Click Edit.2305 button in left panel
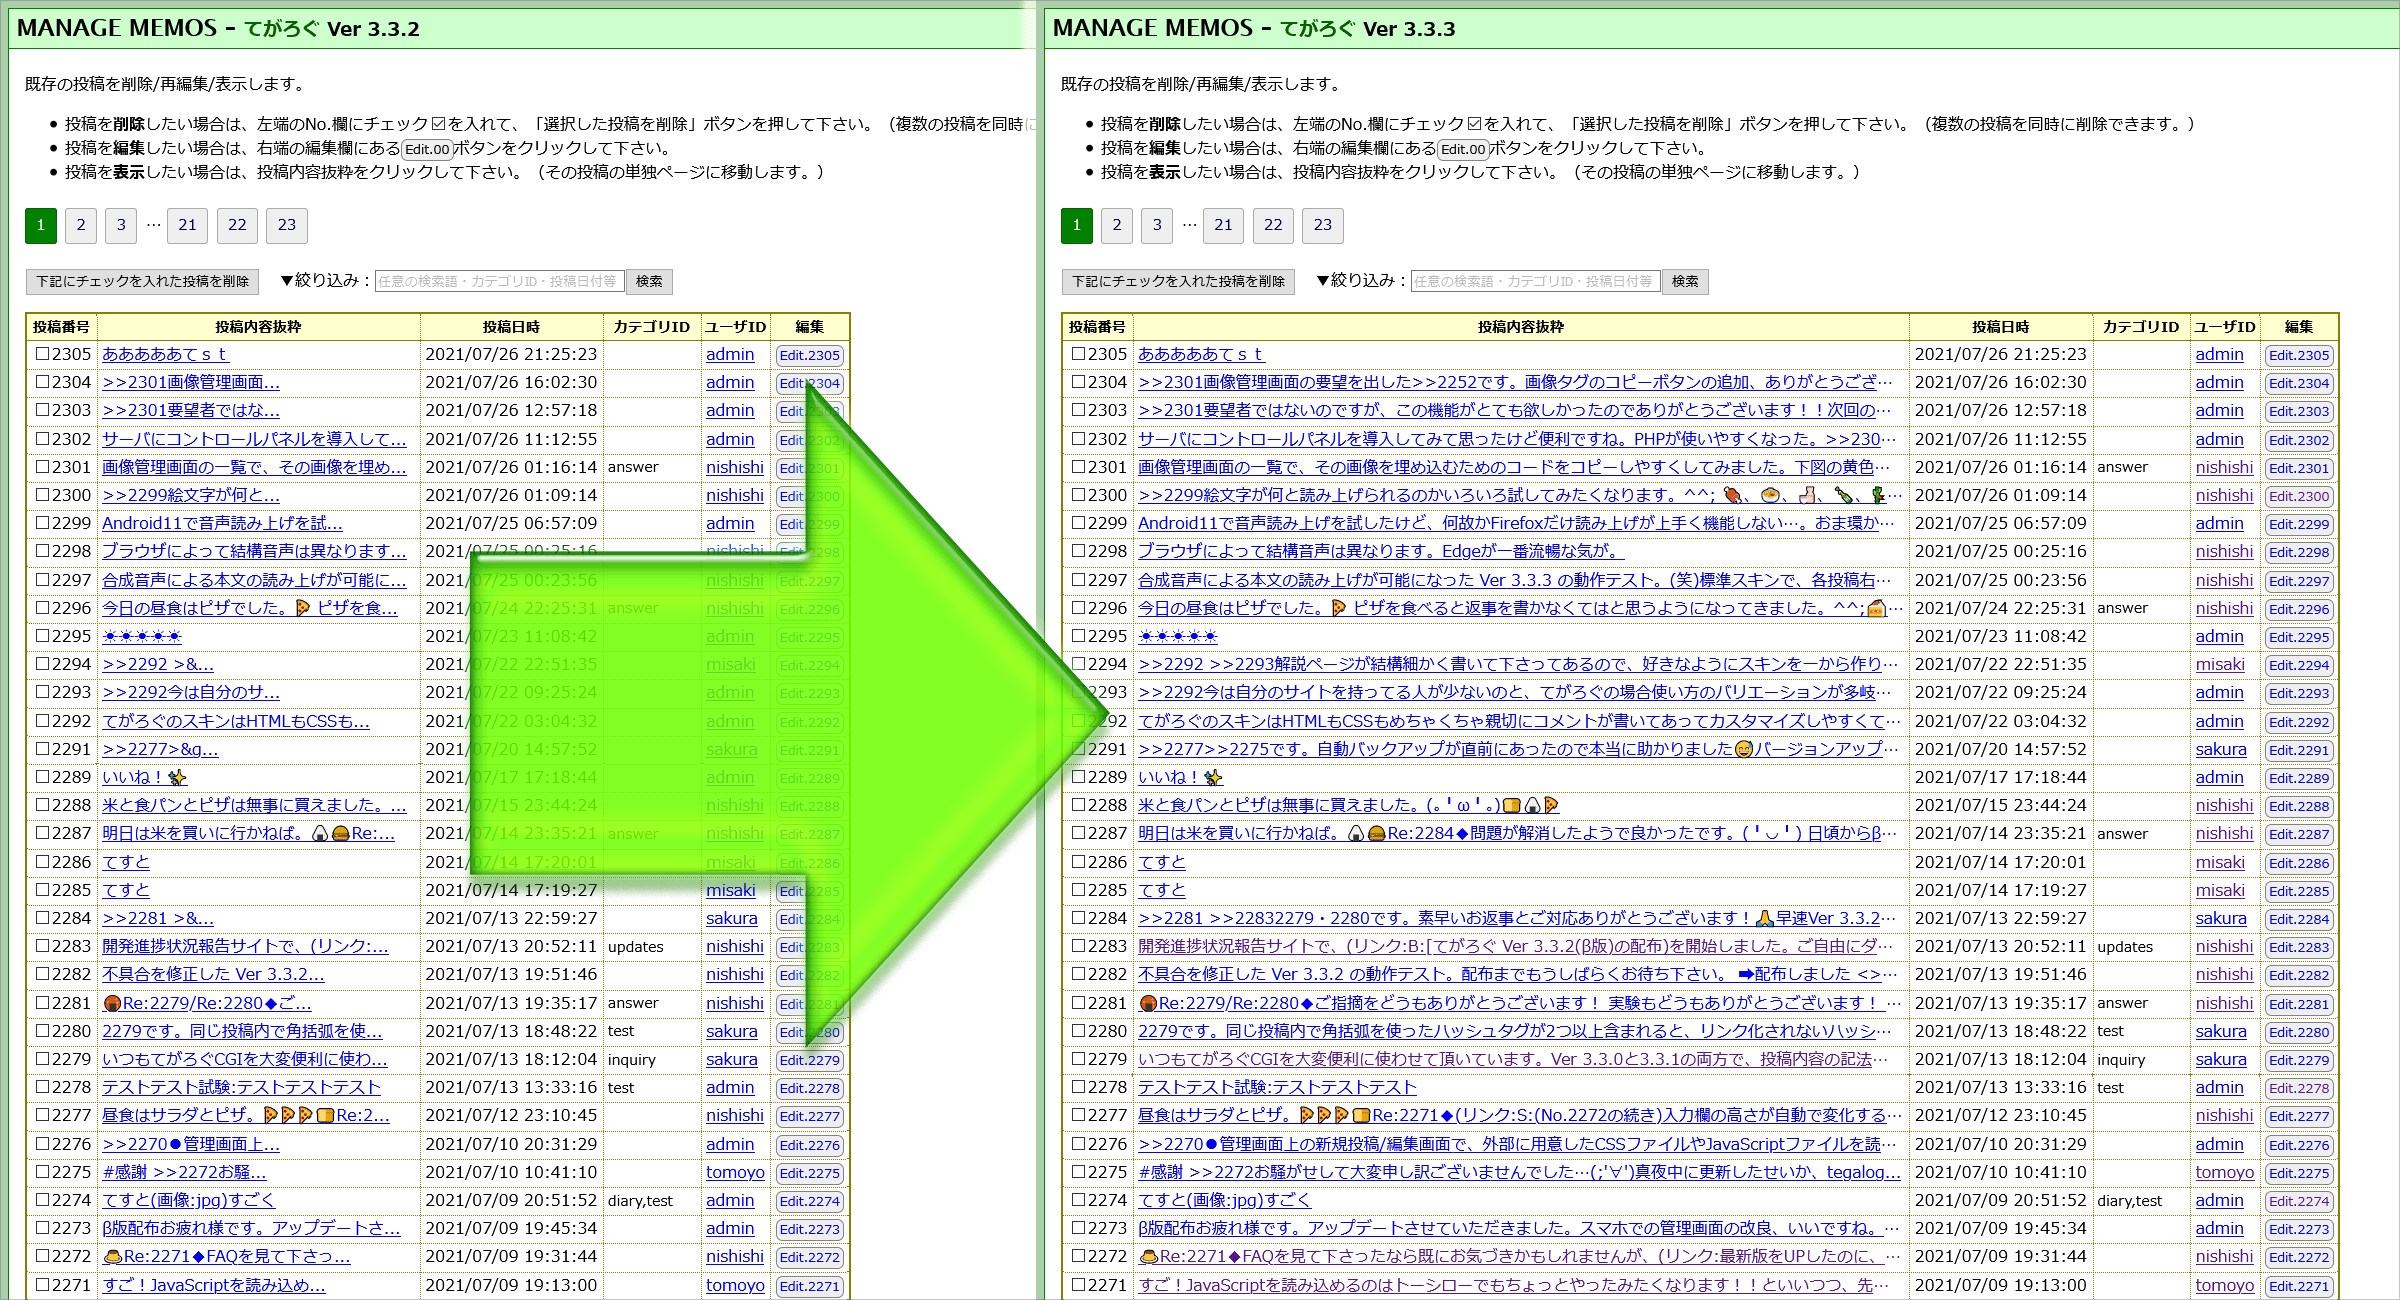The width and height of the screenshot is (2400, 1300). coord(810,355)
